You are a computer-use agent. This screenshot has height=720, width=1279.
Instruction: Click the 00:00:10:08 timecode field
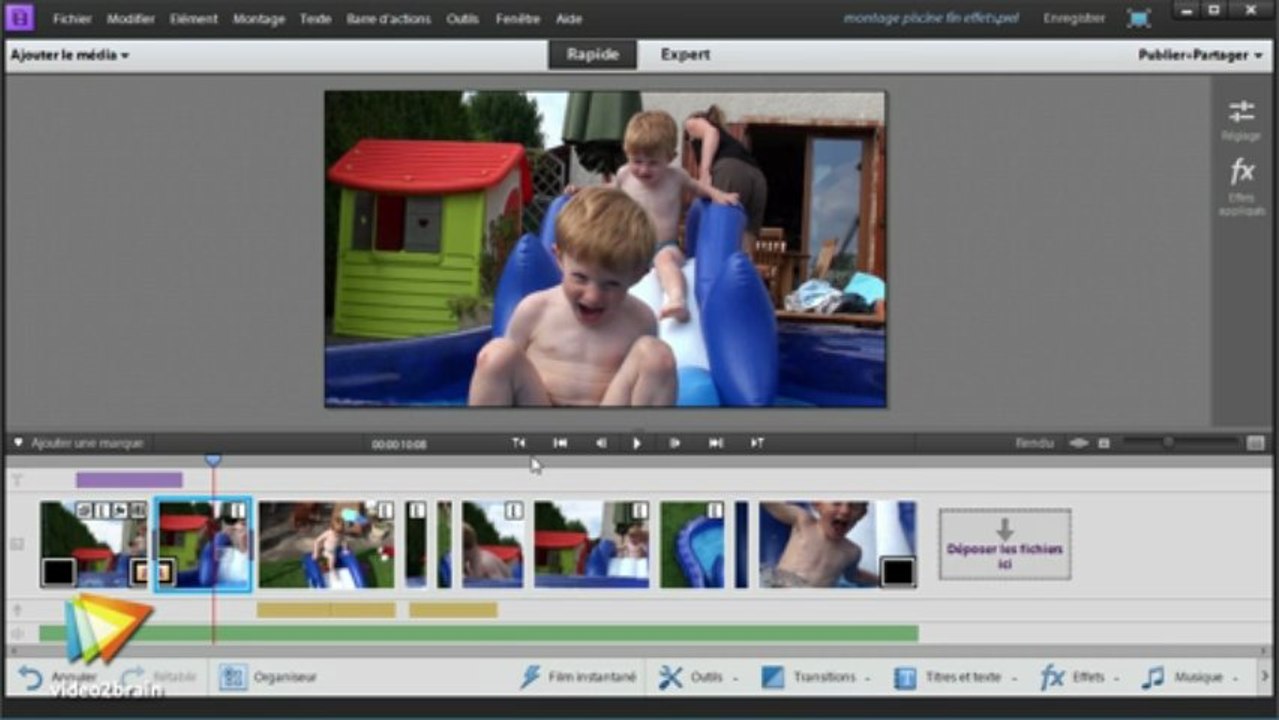point(399,444)
